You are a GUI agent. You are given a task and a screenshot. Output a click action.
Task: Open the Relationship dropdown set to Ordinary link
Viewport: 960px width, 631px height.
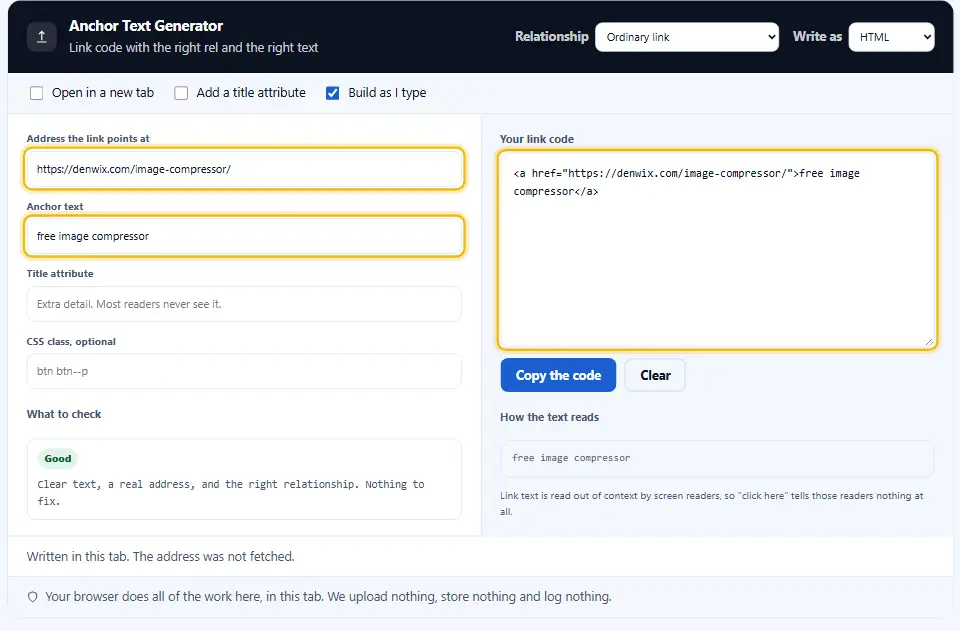687,37
